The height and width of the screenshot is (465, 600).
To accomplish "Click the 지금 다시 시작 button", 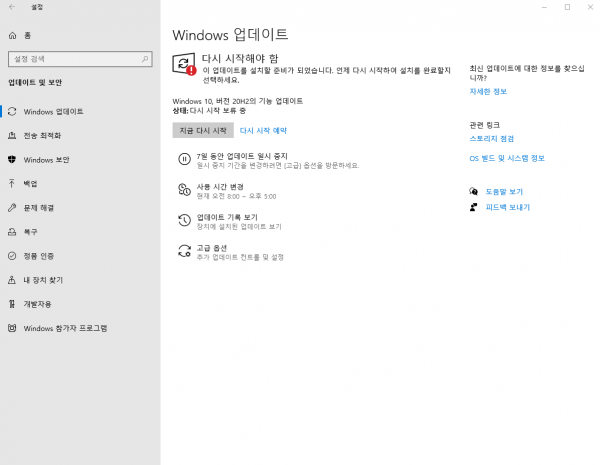I will click(203, 131).
